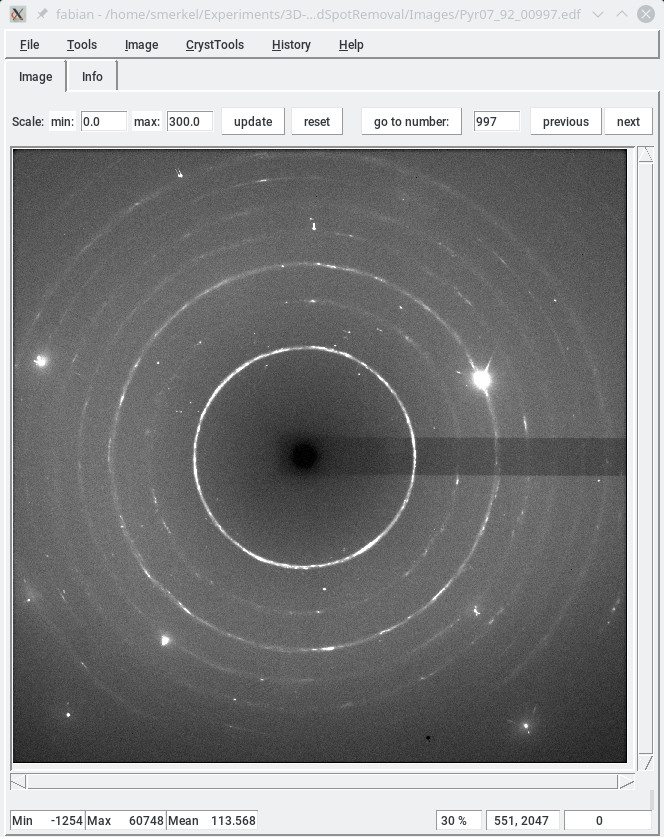
Task: Focus the scale max input field
Action: click(x=189, y=122)
